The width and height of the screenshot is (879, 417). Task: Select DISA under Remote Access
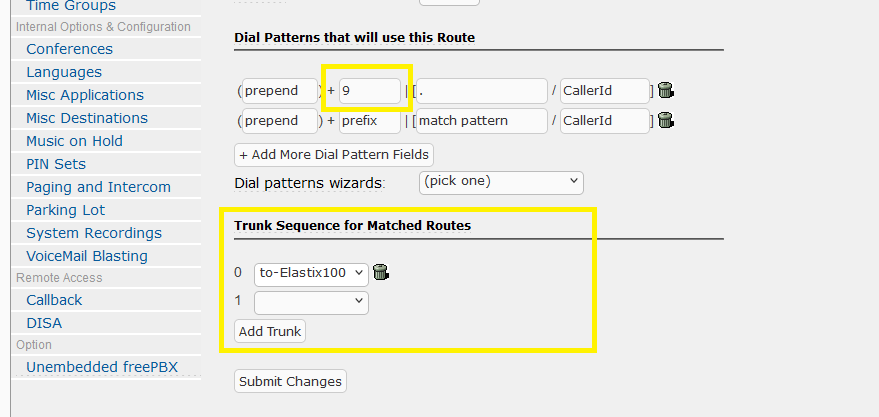coord(44,323)
